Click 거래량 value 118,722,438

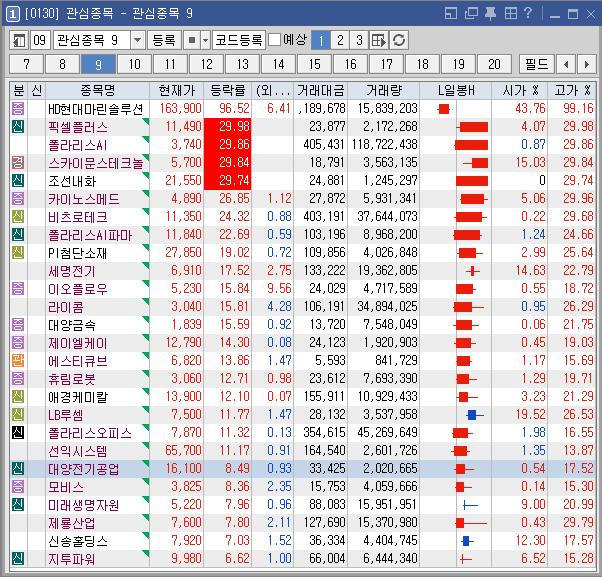(x=384, y=145)
